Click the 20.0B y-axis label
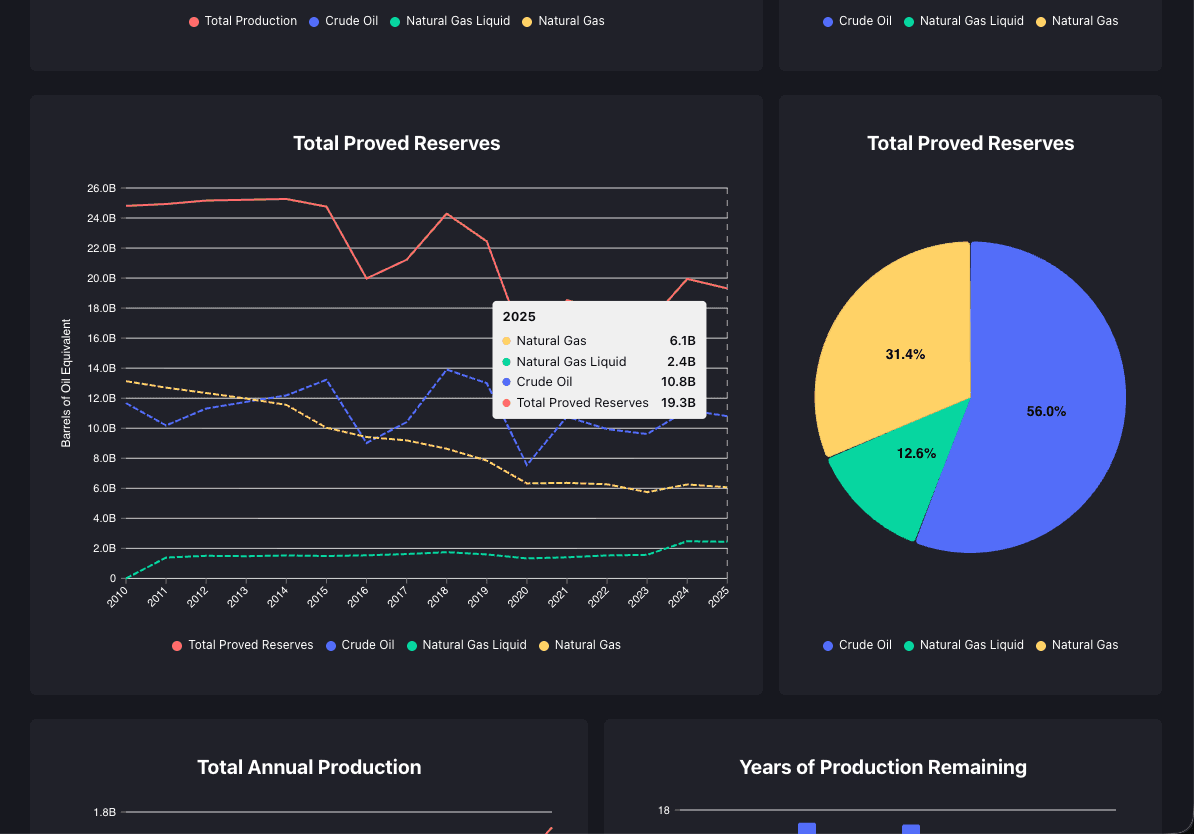Viewport: 1194px width, 834px height. coord(101,278)
